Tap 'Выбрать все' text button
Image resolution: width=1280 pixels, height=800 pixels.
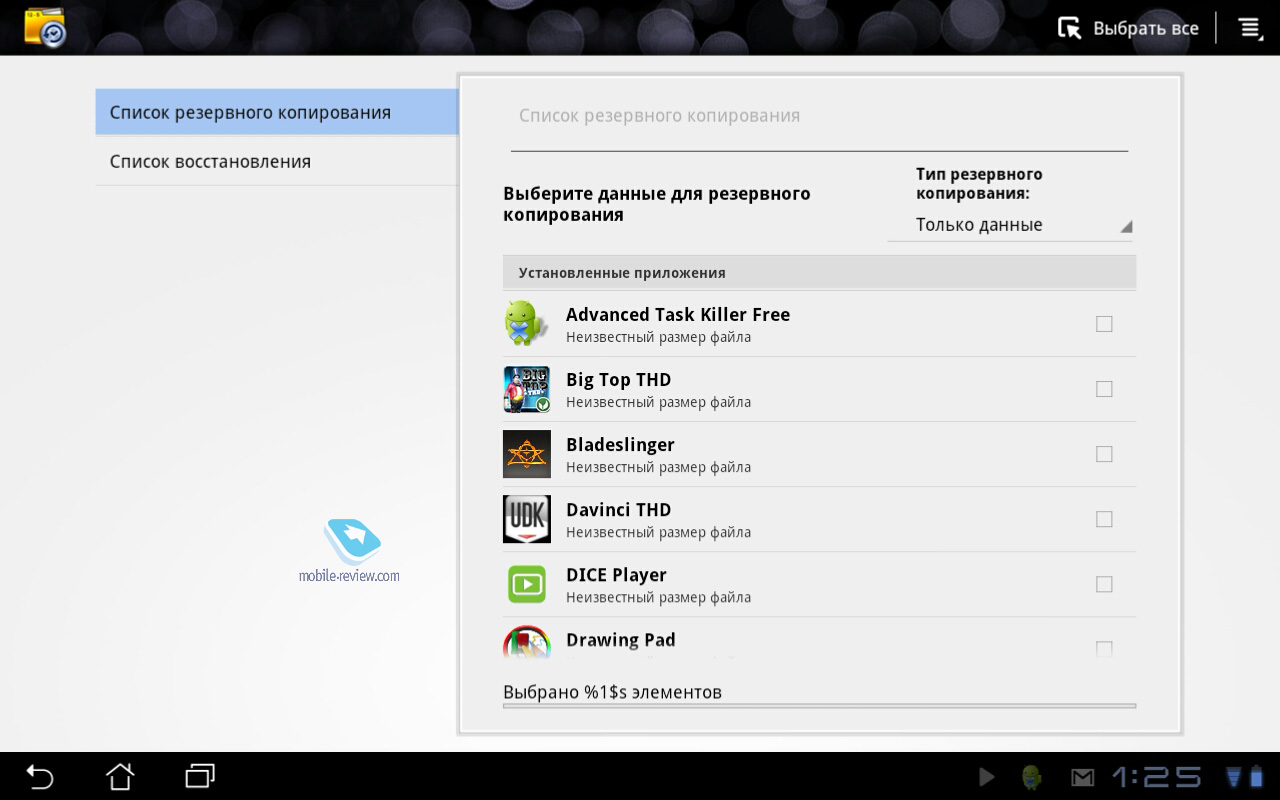click(x=1145, y=28)
